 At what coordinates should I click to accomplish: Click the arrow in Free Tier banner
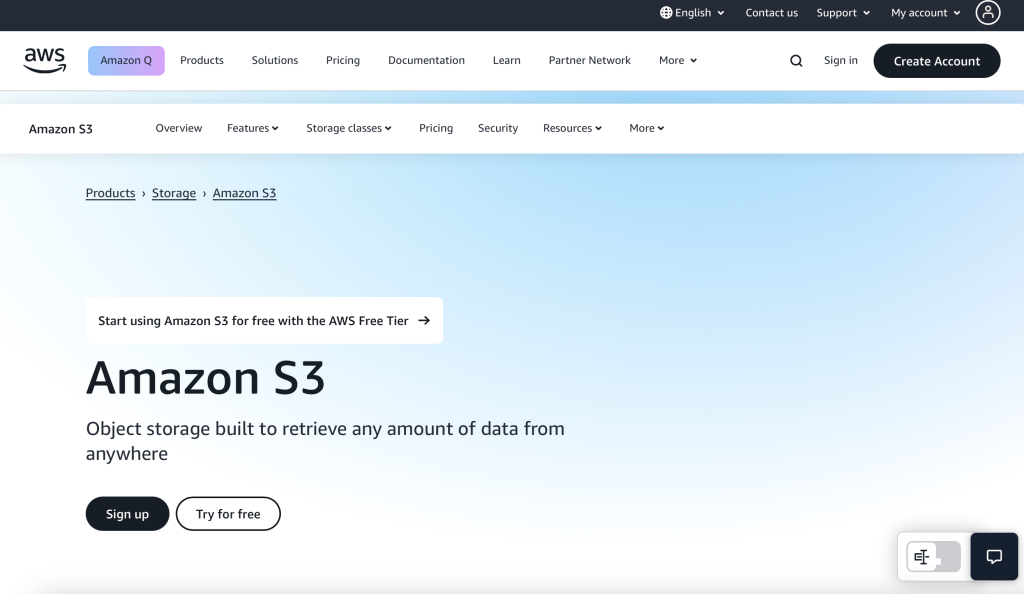424,320
